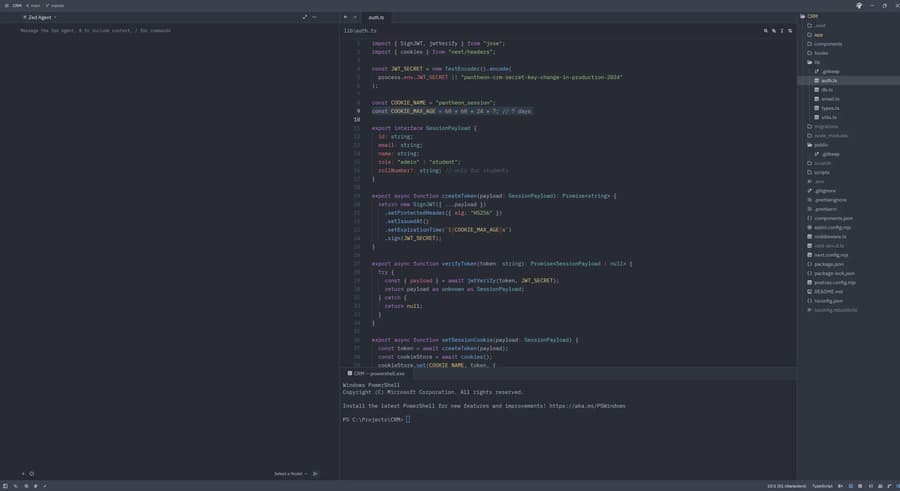Open buffer search from editor toolbar
Screen dimensions: 900x491
(765, 30)
